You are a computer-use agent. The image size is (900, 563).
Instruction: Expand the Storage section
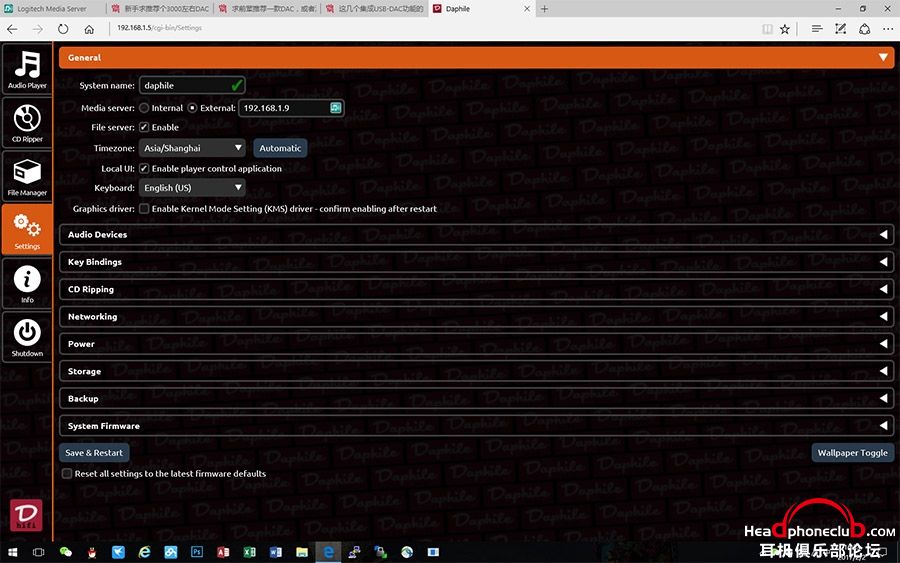[476, 371]
